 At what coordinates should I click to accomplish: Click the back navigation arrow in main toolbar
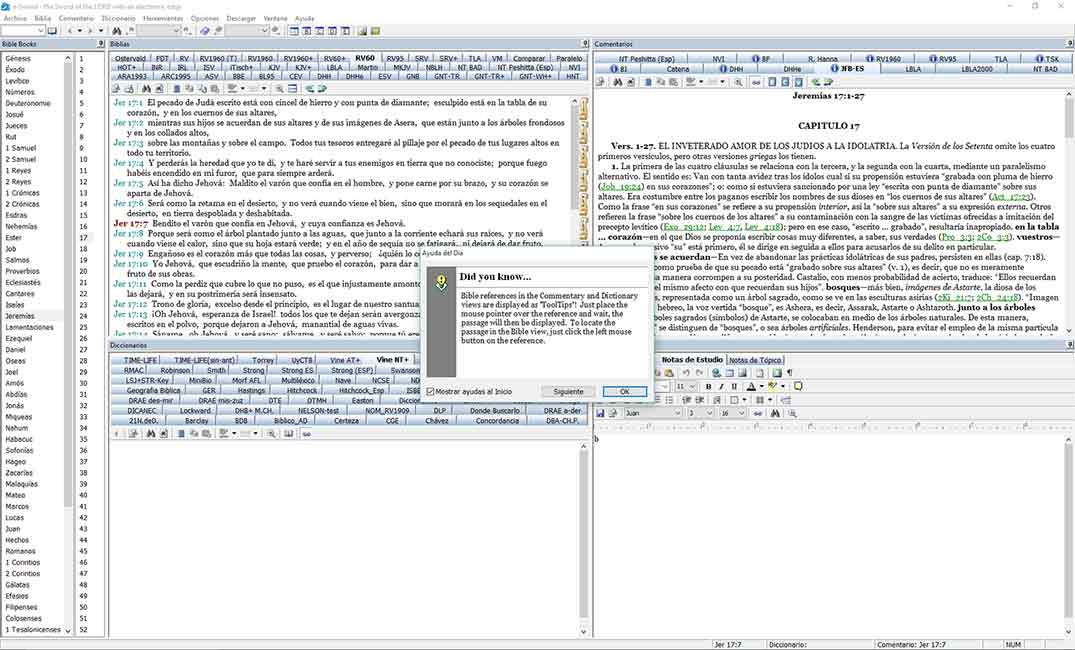click(x=70, y=31)
